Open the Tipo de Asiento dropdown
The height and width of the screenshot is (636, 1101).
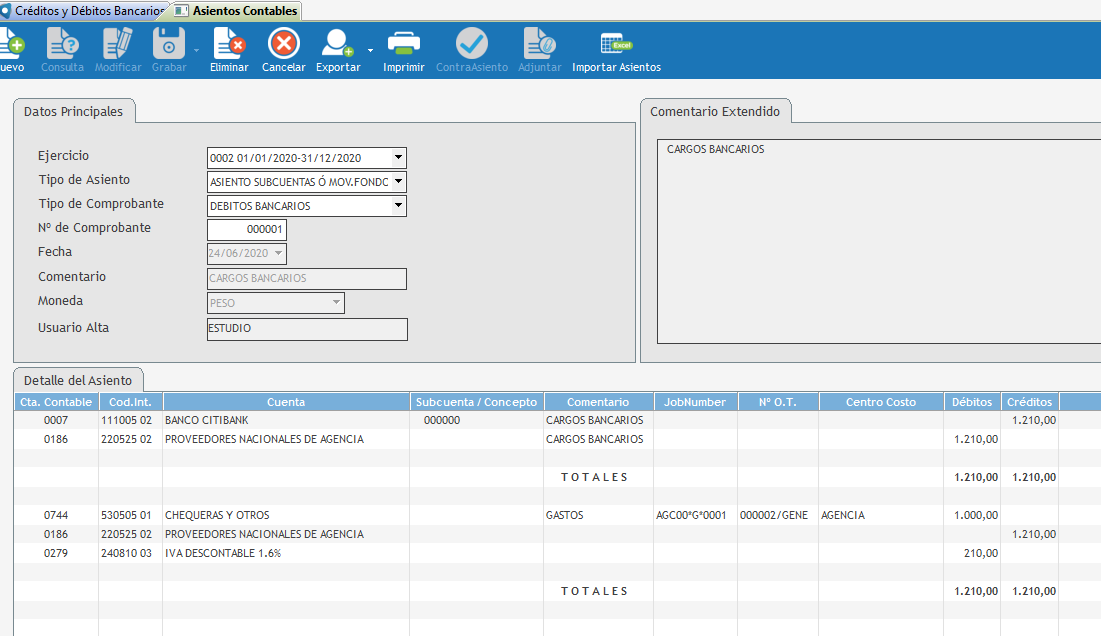pyautogui.click(x=398, y=182)
